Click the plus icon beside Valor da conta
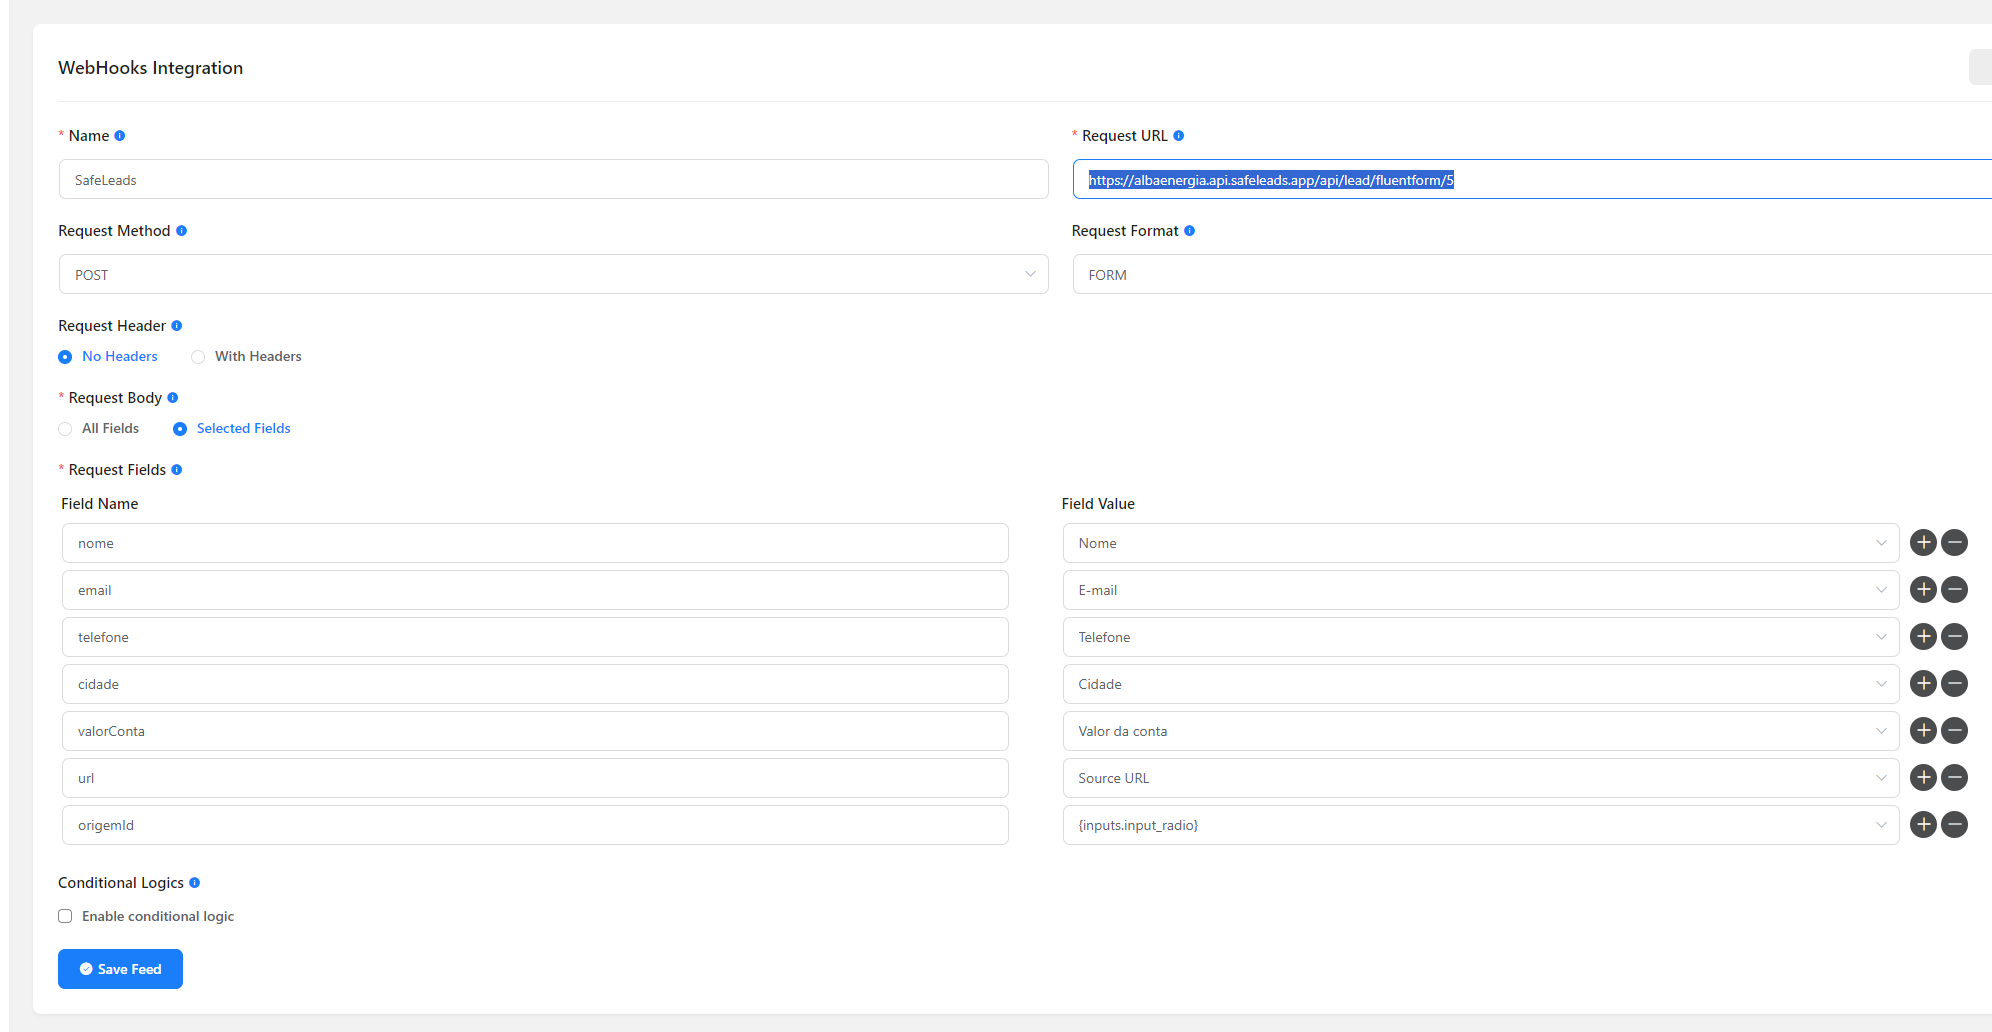 tap(1922, 731)
